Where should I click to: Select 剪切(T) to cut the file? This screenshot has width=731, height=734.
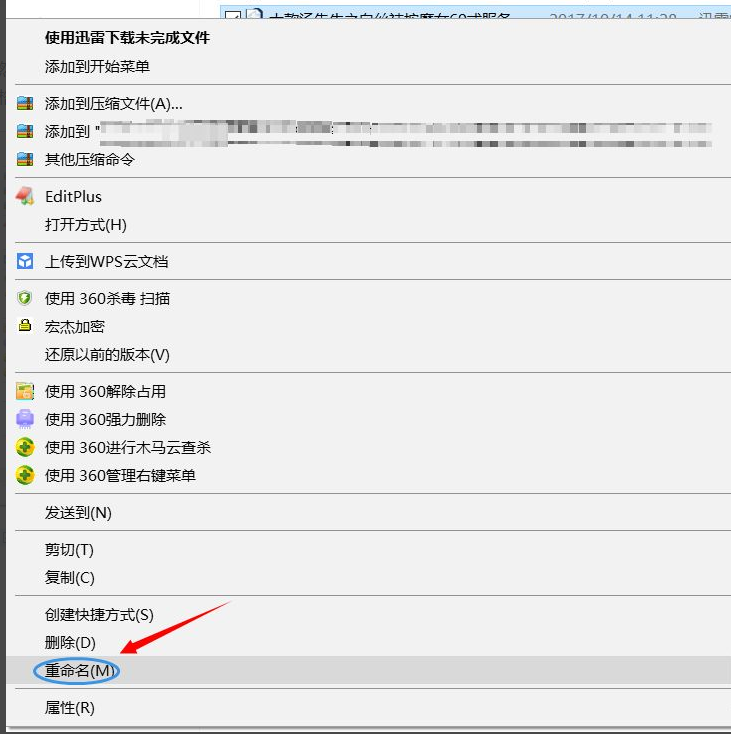(69, 549)
